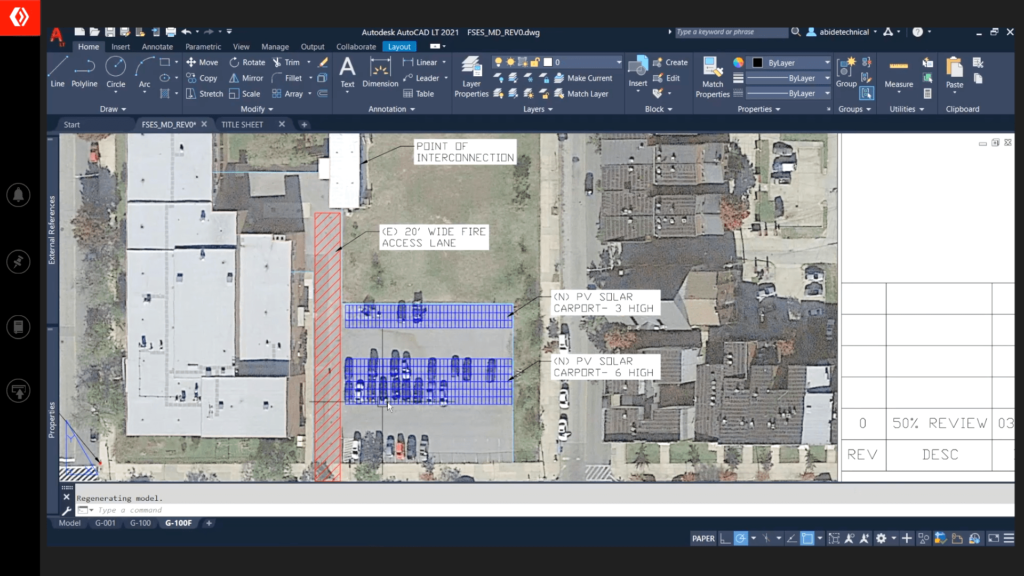Image resolution: width=1024 pixels, height=576 pixels.
Task: Click the Dimension annotation tool
Action: pos(380,71)
